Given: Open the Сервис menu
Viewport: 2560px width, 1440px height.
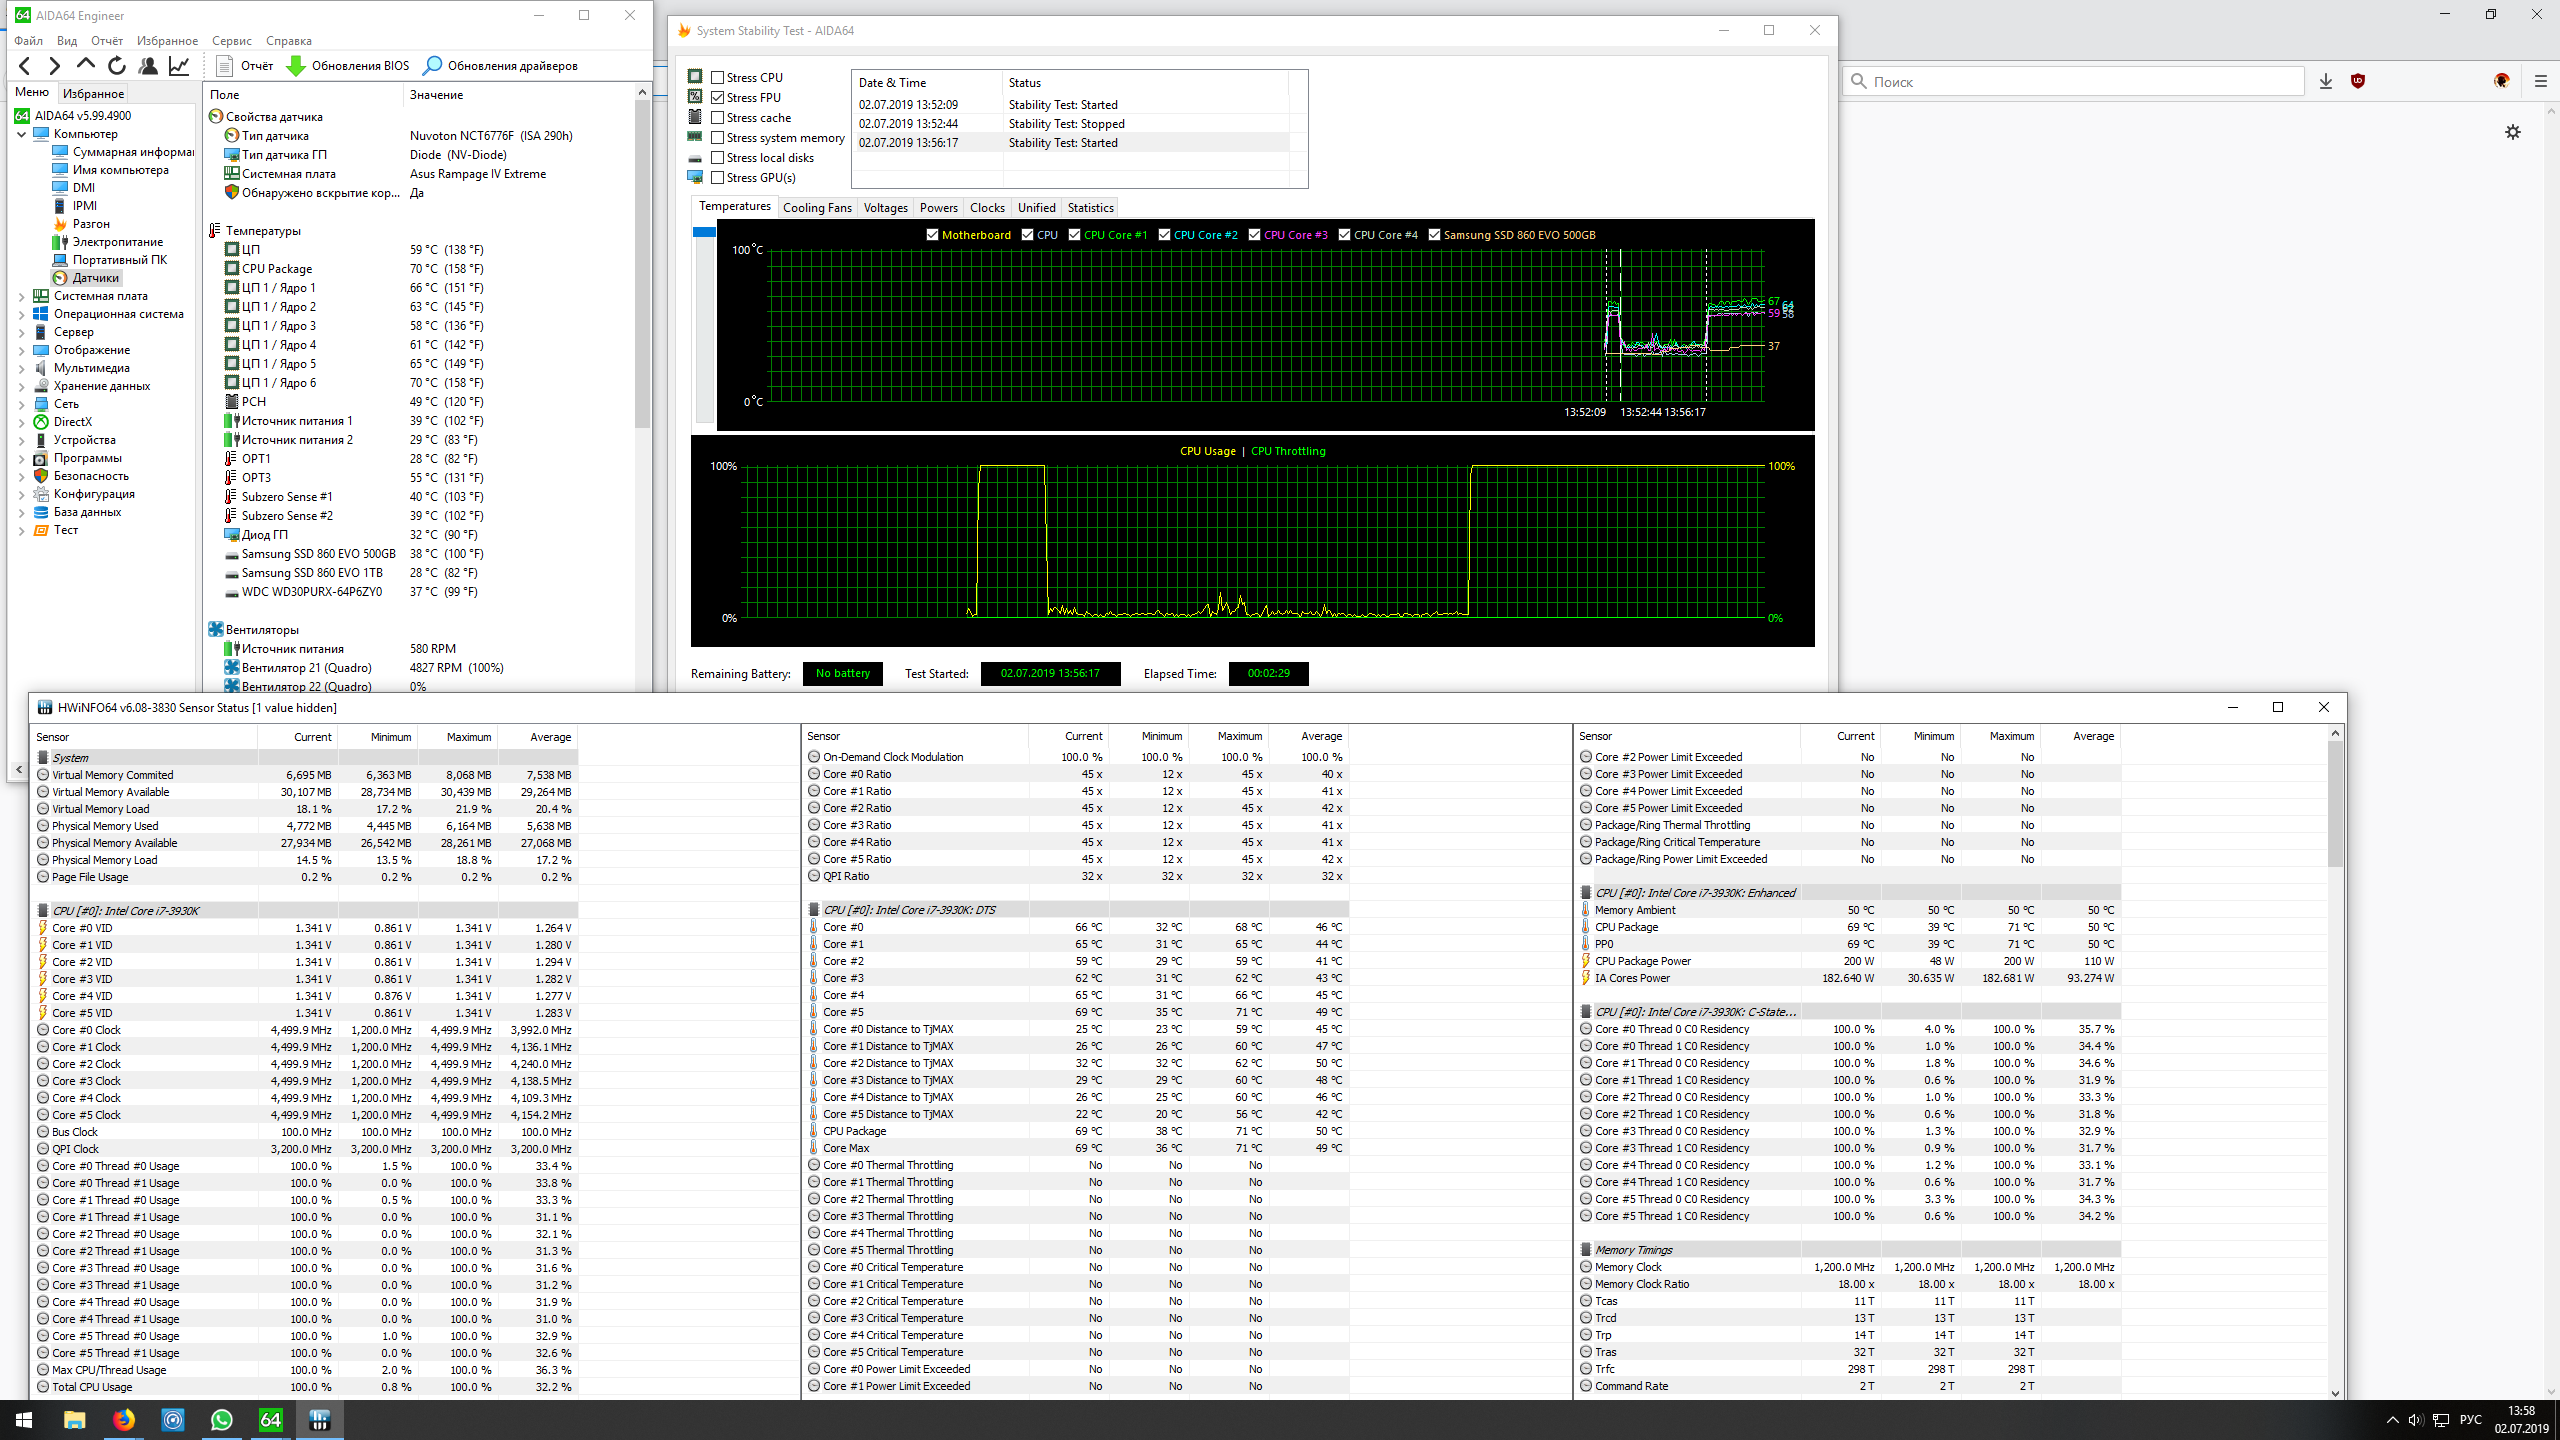Looking at the screenshot, I should 231,41.
